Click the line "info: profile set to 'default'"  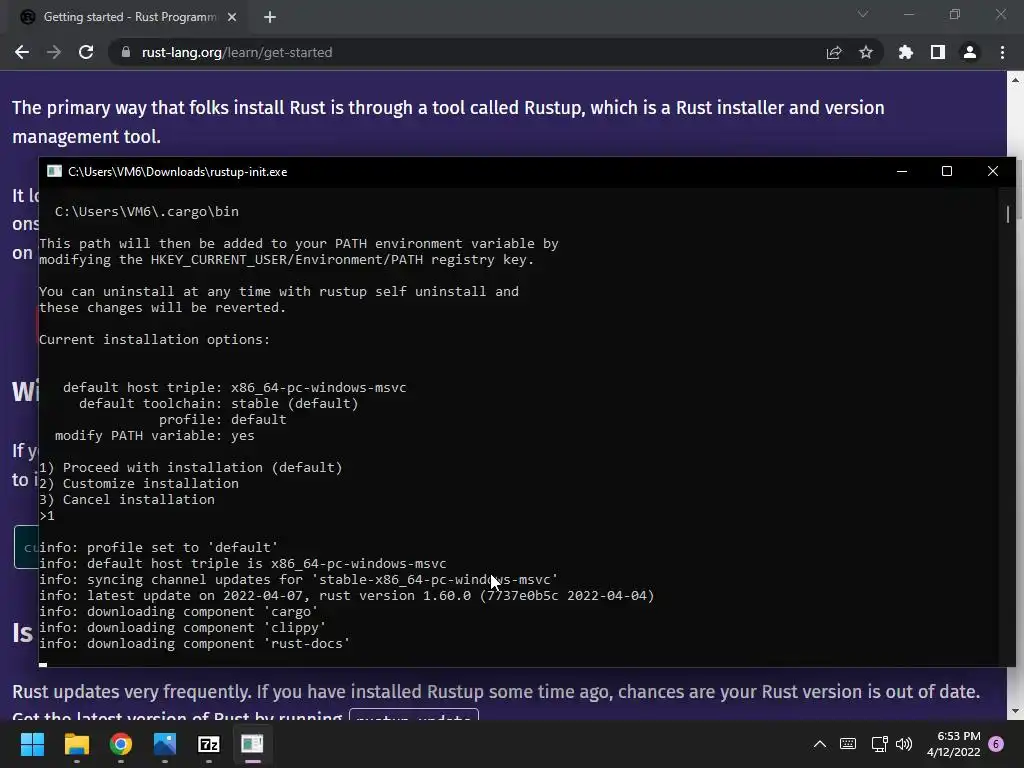(159, 548)
